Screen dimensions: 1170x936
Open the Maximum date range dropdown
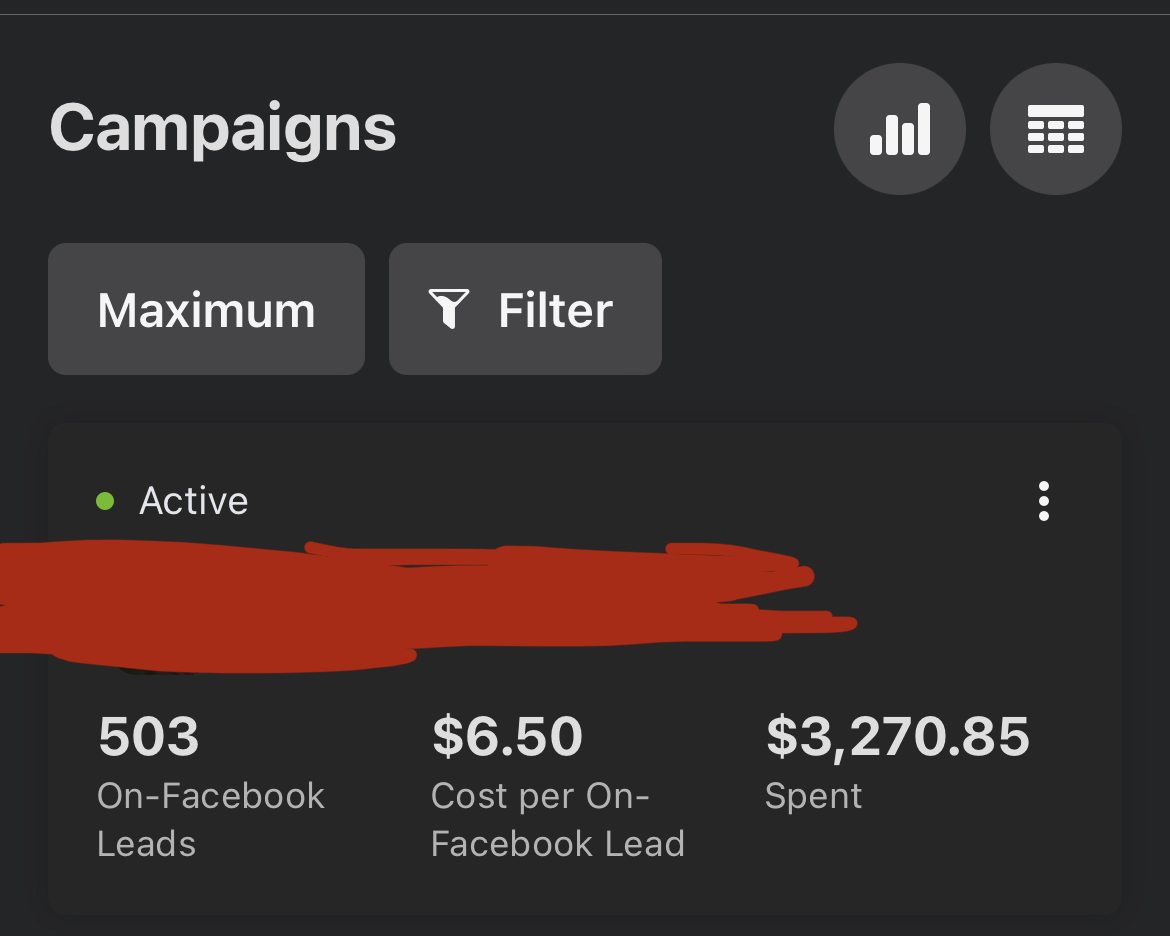(206, 310)
